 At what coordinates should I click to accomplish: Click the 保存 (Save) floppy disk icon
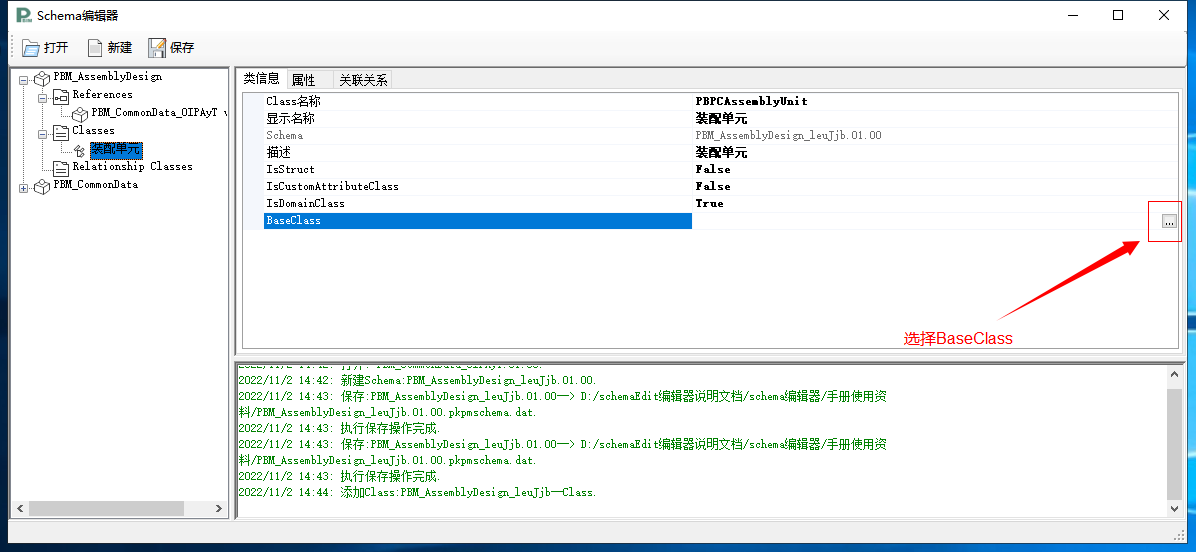(157, 48)
